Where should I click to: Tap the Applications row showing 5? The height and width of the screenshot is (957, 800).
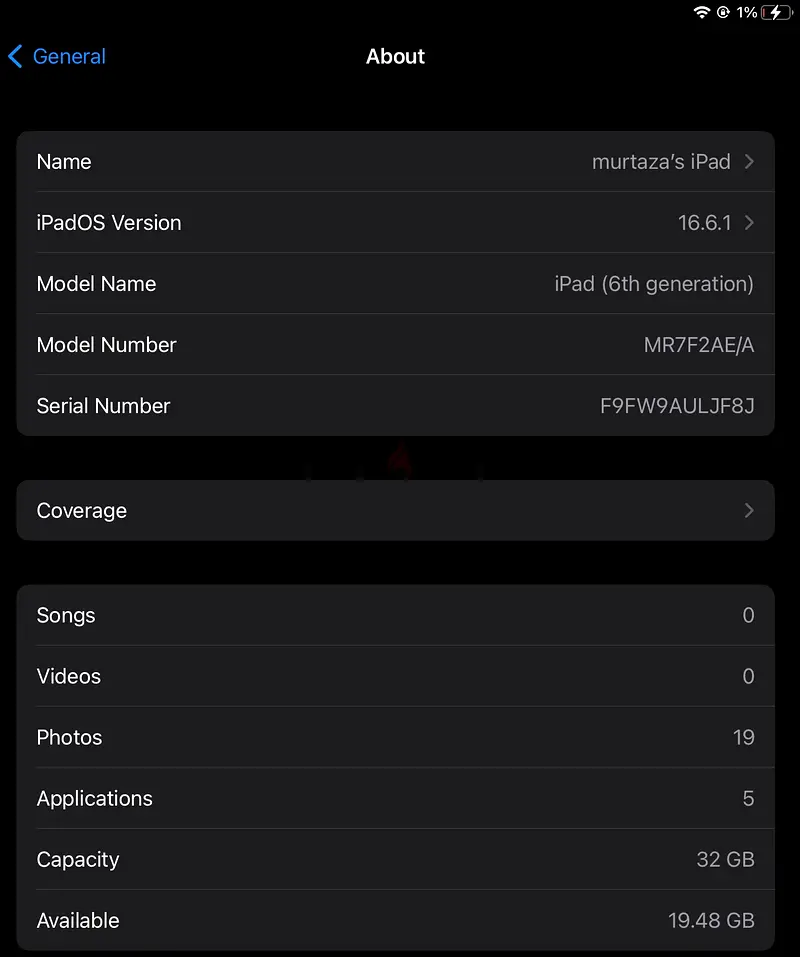point(395,798)
